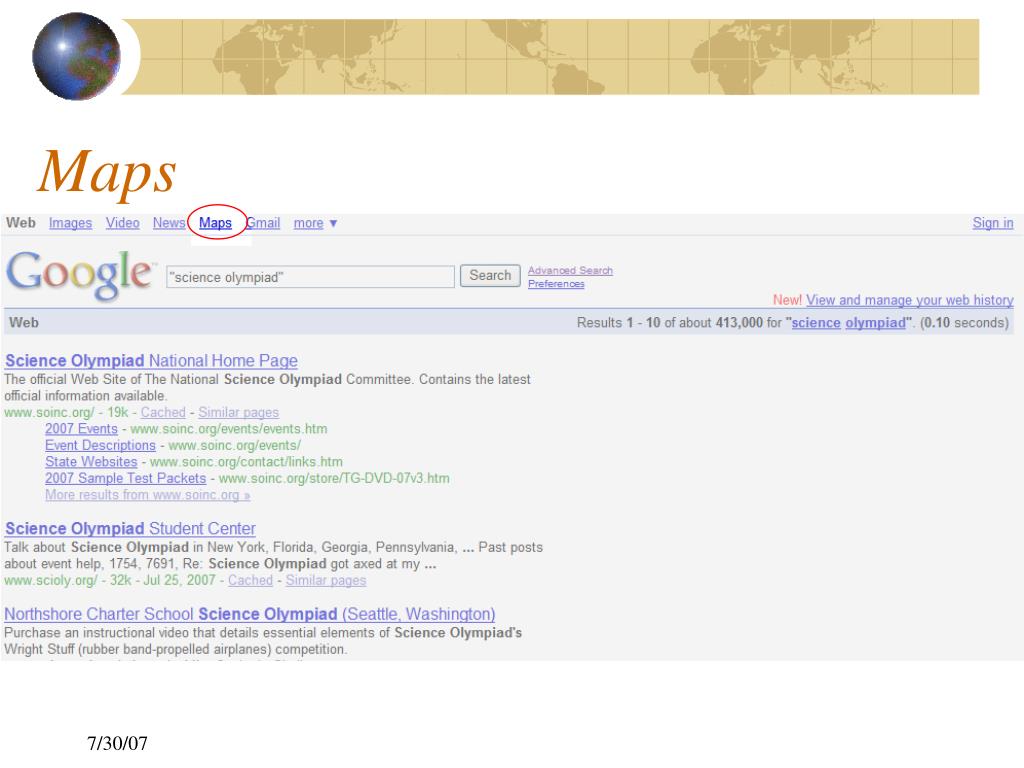Click the 'www.soinc.org/contact/links.htm' URL text
This screenshot has width=1024, height=768.
pos(246,462)
